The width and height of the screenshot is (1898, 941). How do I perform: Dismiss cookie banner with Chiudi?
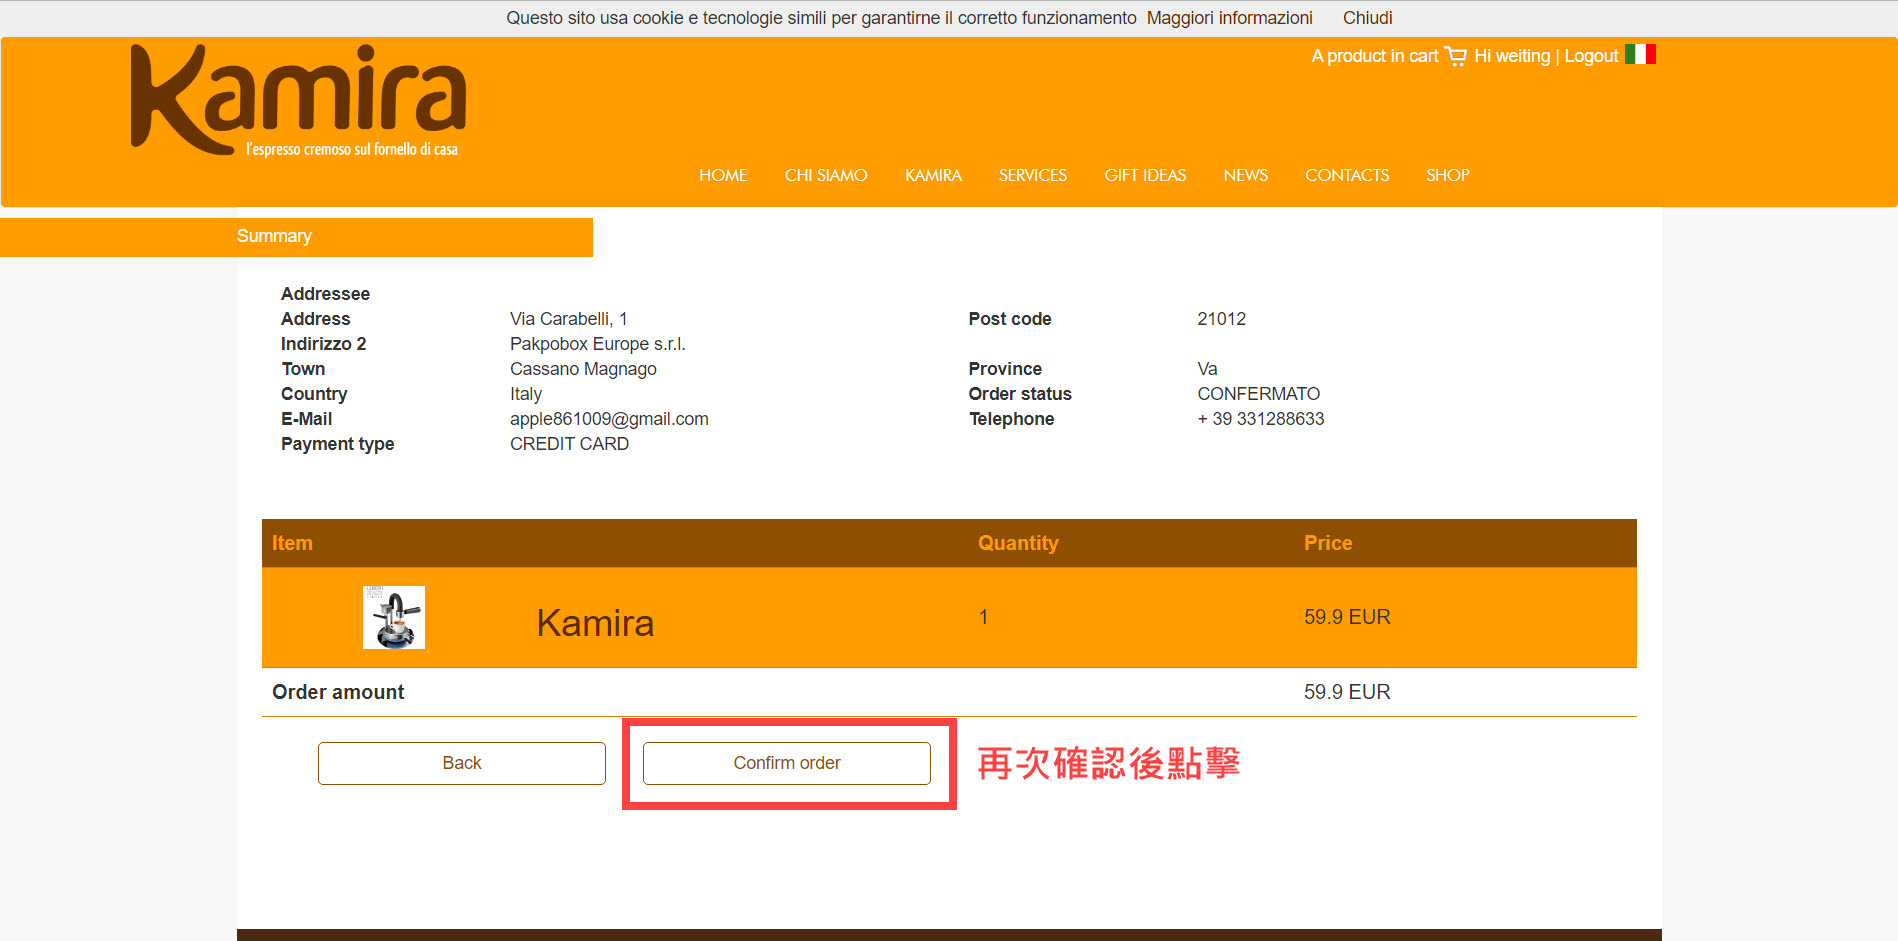(1367, 18)
